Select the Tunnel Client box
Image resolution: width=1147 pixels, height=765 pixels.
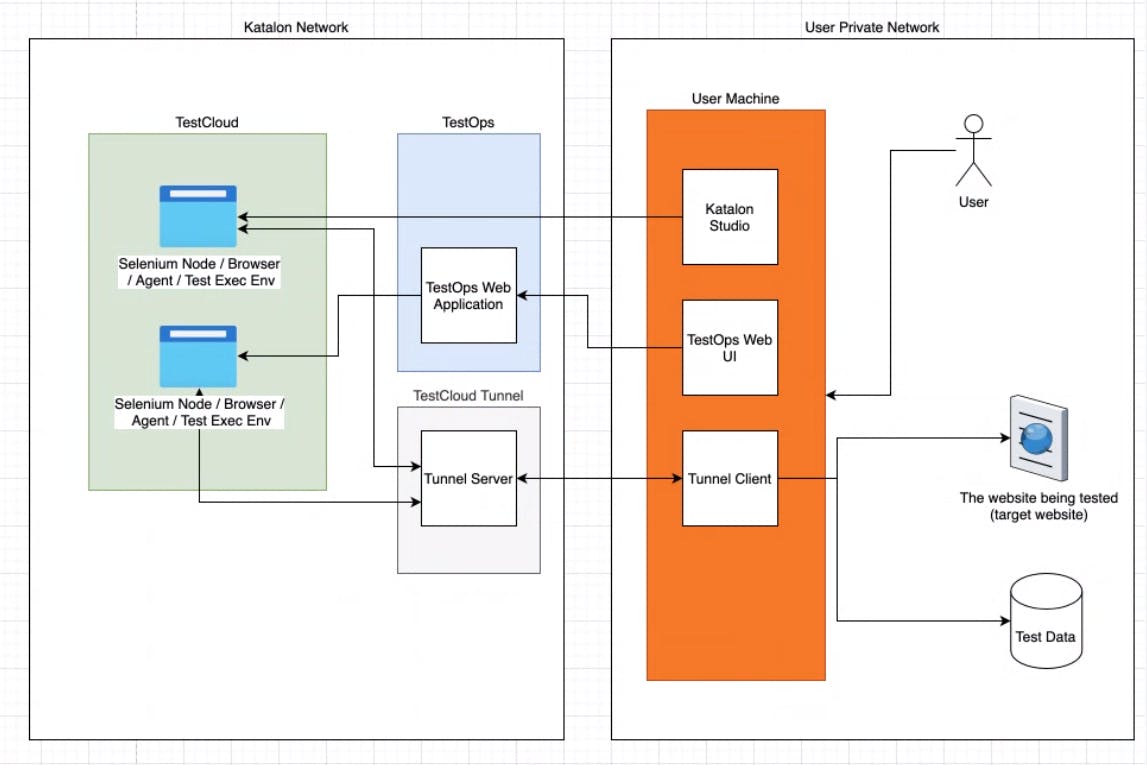point(729,478)
